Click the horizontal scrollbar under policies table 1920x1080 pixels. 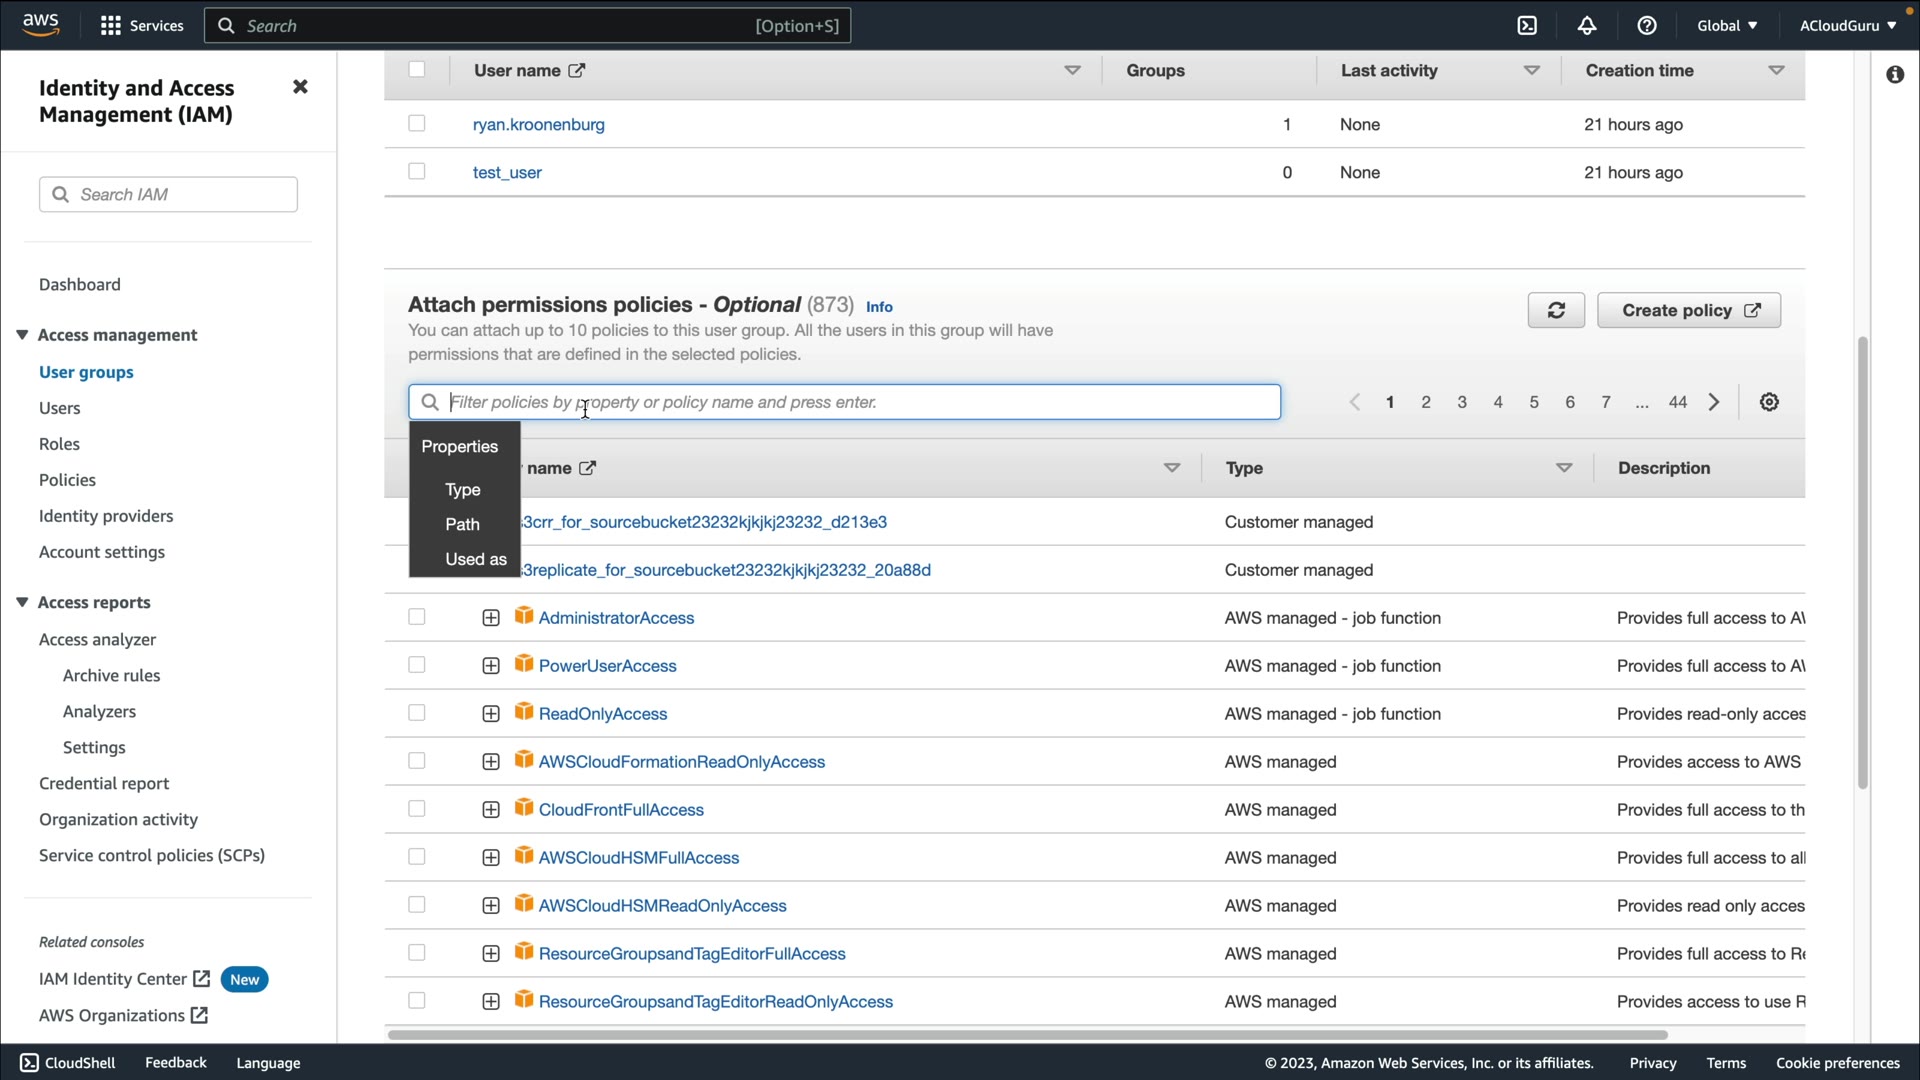tap(1027, 1035)
